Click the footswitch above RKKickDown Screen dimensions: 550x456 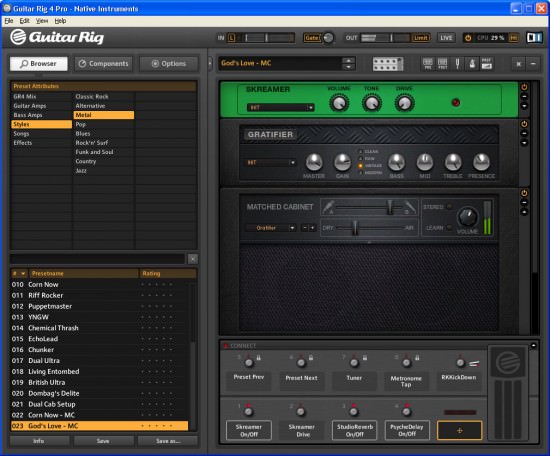coord(460,362)
